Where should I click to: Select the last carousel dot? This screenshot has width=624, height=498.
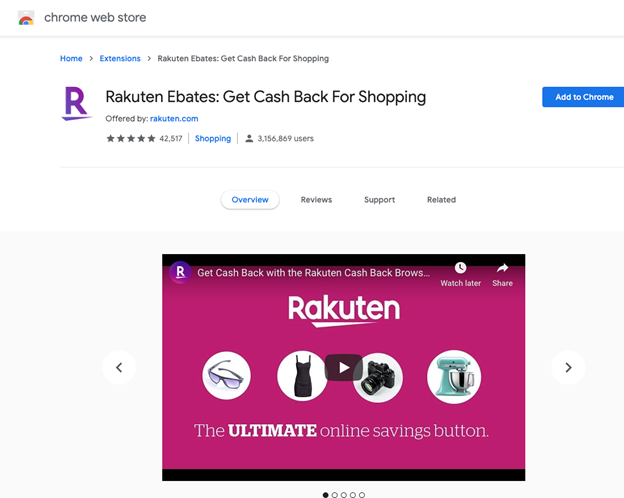(x=362, y=495)
